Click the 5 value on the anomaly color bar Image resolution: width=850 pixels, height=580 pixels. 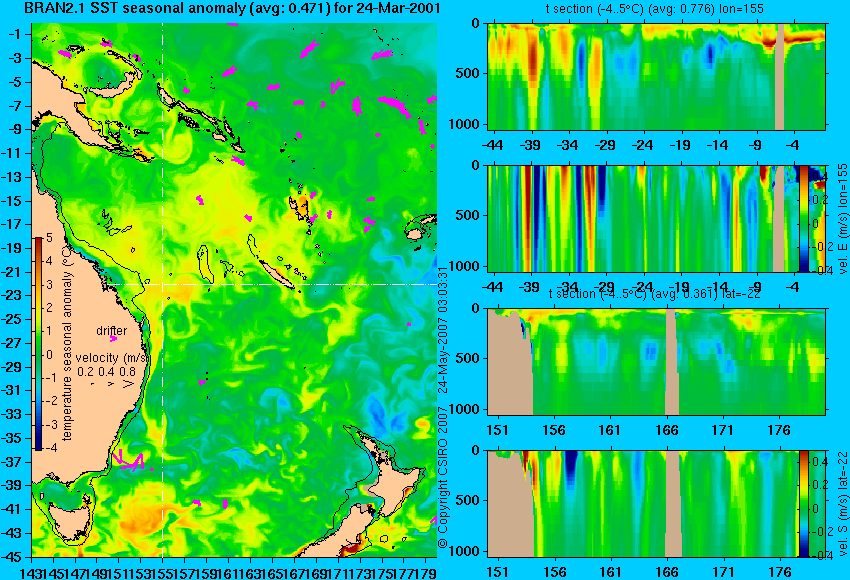49,238
